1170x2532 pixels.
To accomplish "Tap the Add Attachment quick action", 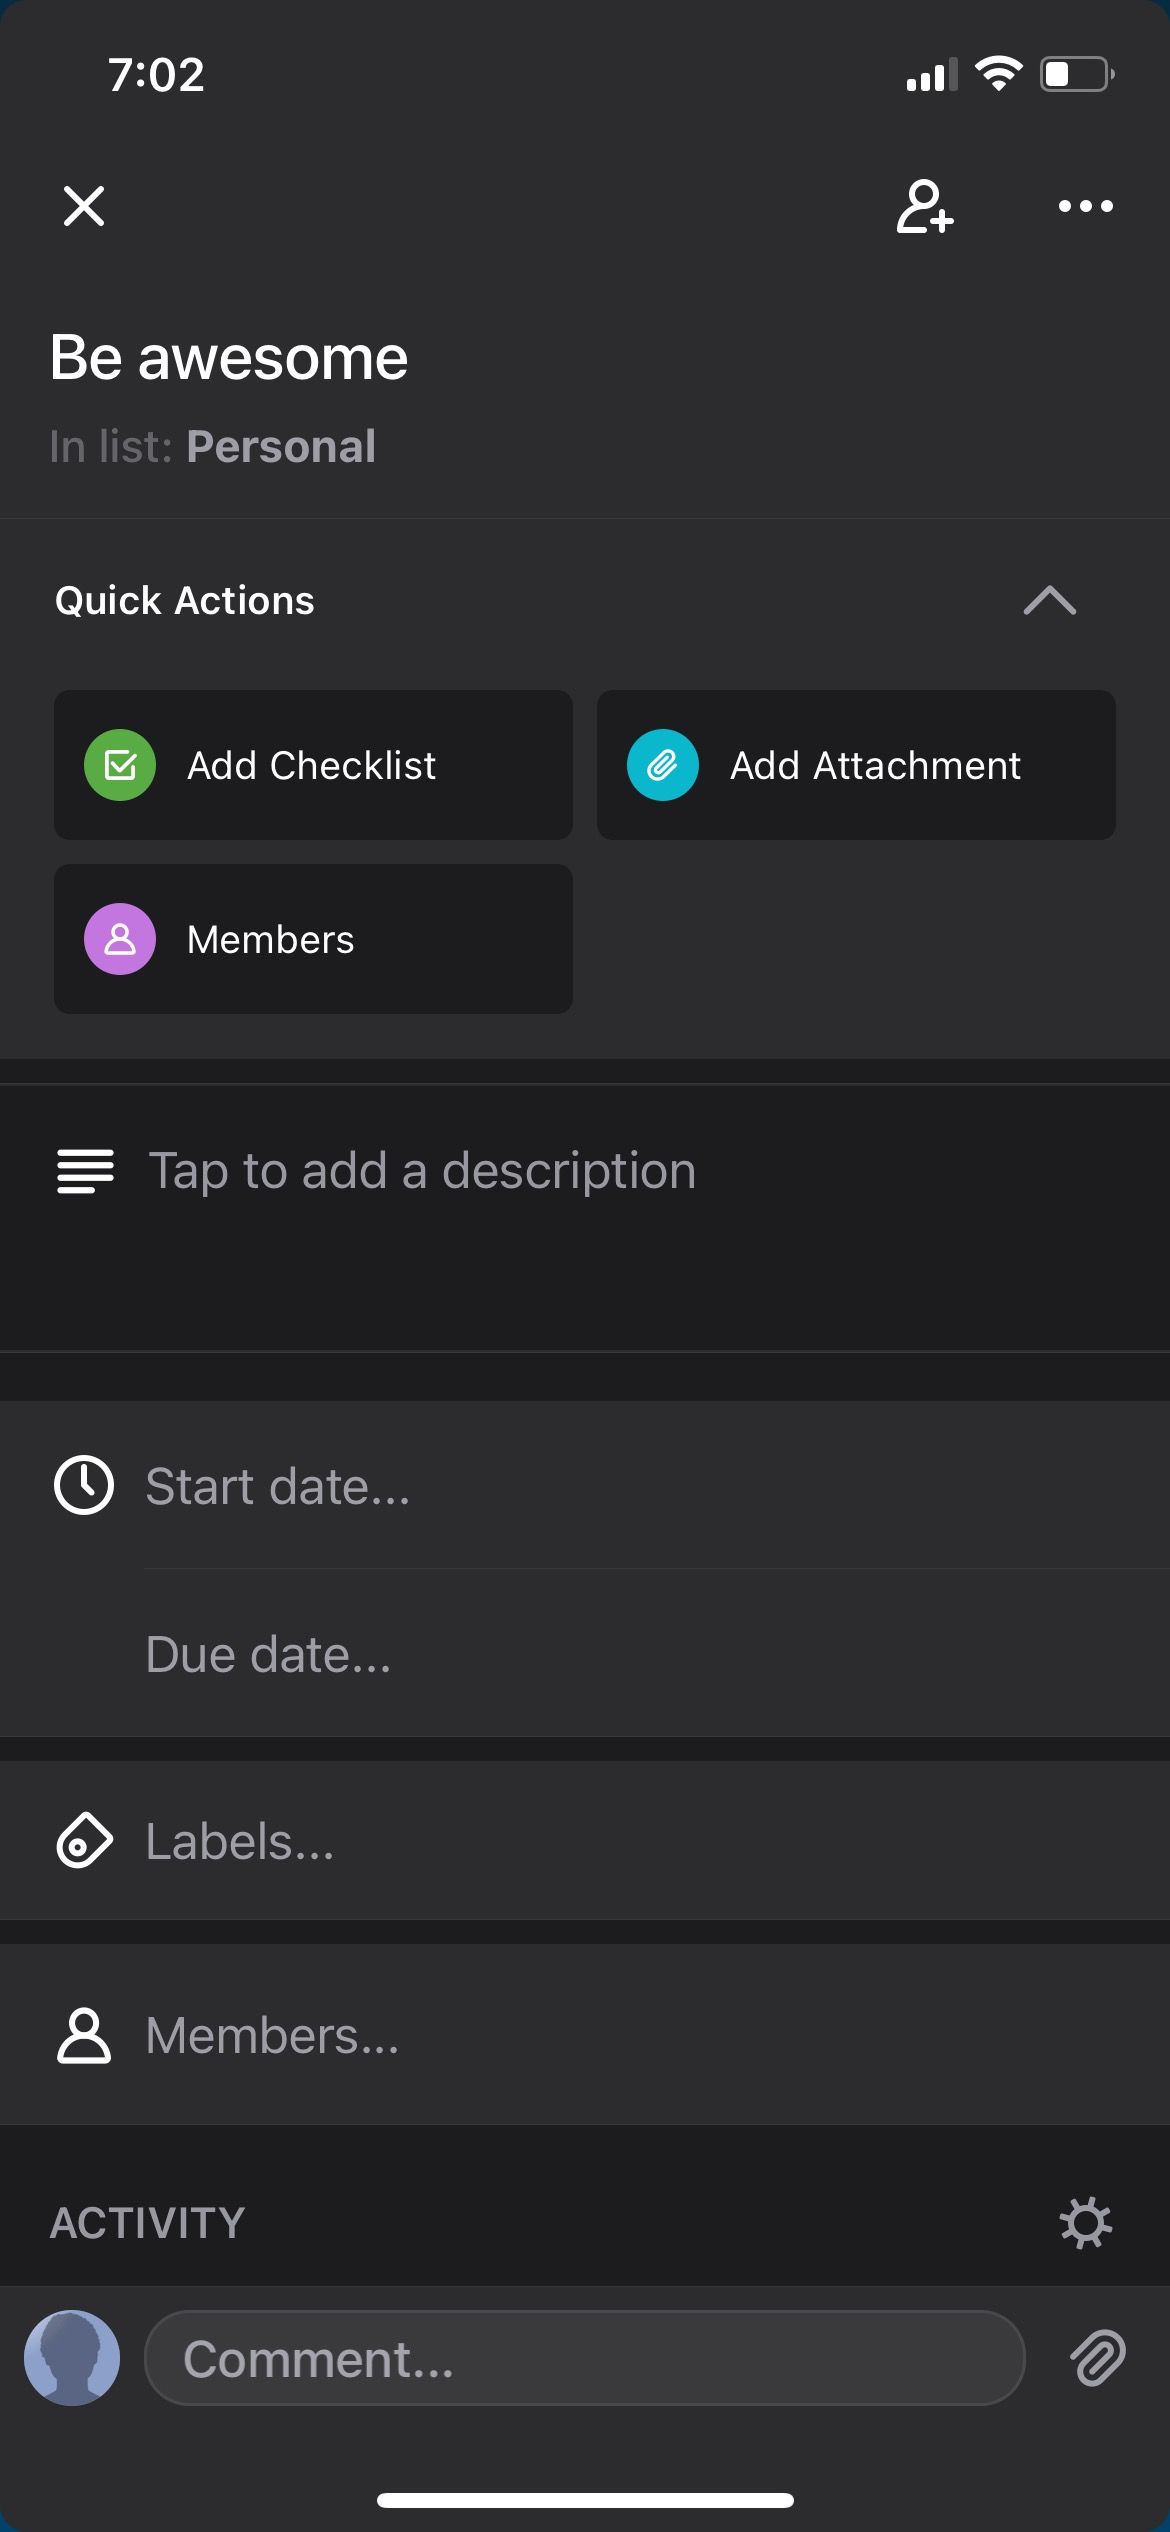I will pos(856,765).
